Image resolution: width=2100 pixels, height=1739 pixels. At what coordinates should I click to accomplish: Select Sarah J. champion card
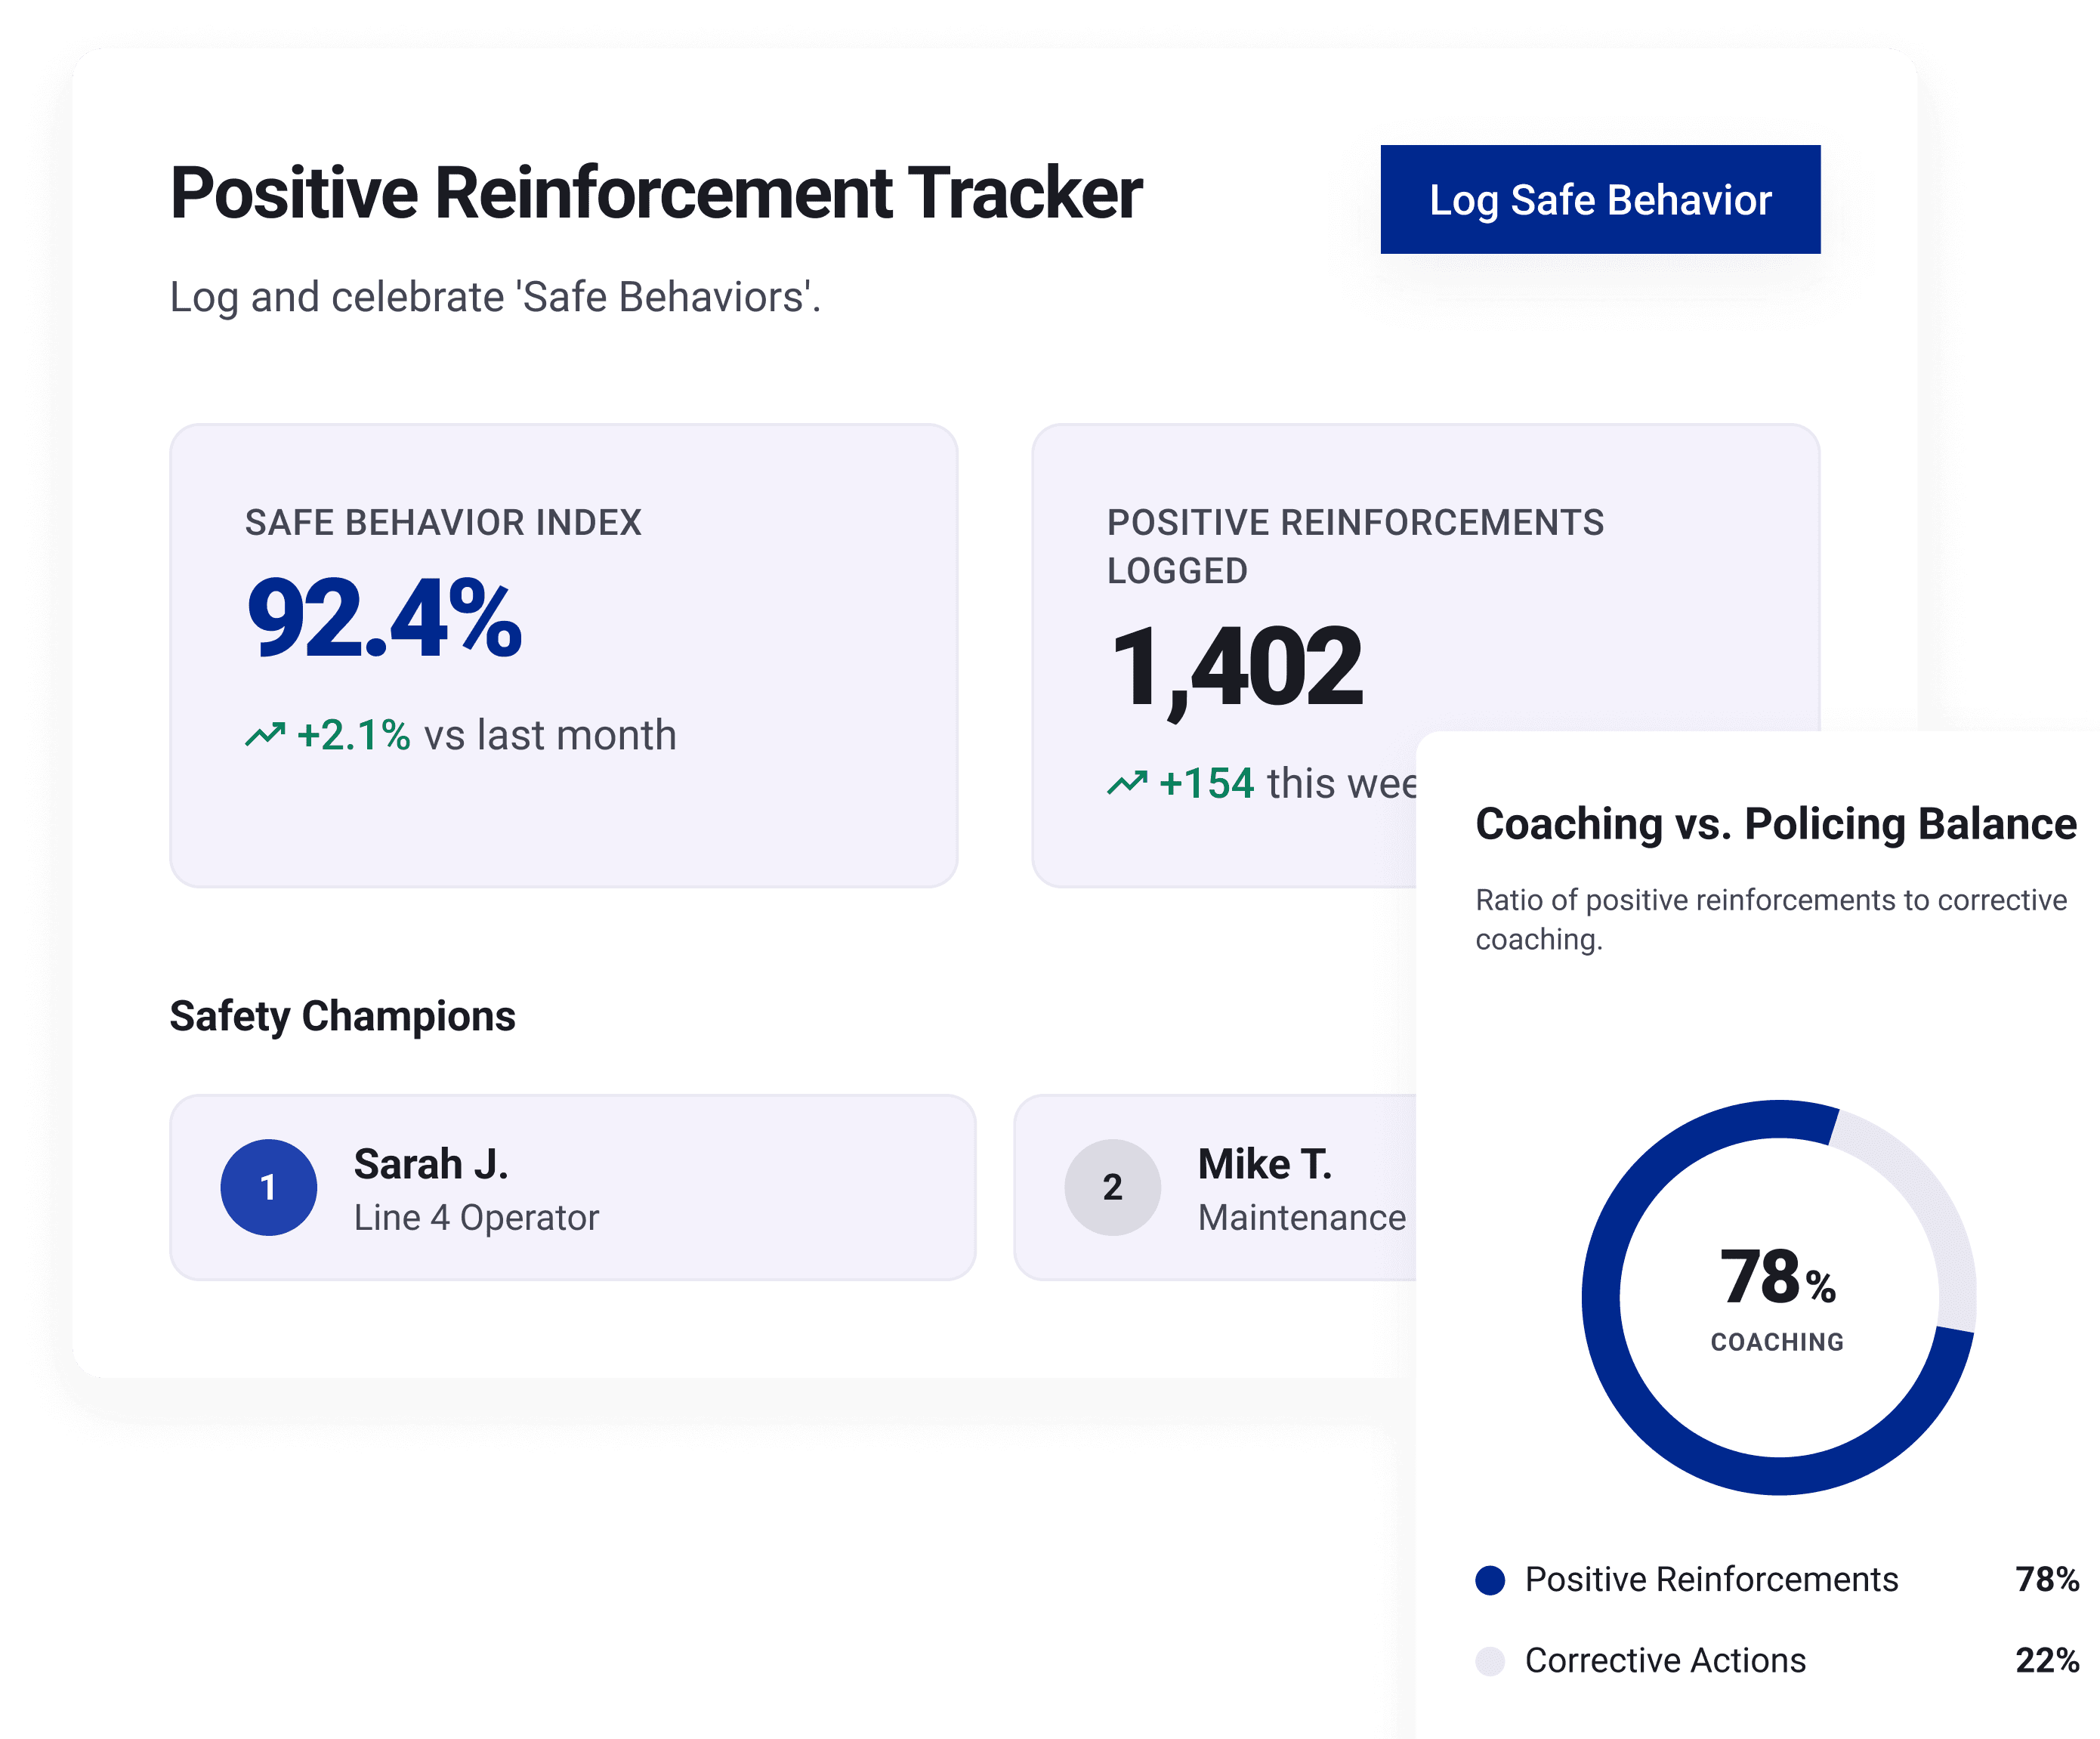(x=573, y=1187)
